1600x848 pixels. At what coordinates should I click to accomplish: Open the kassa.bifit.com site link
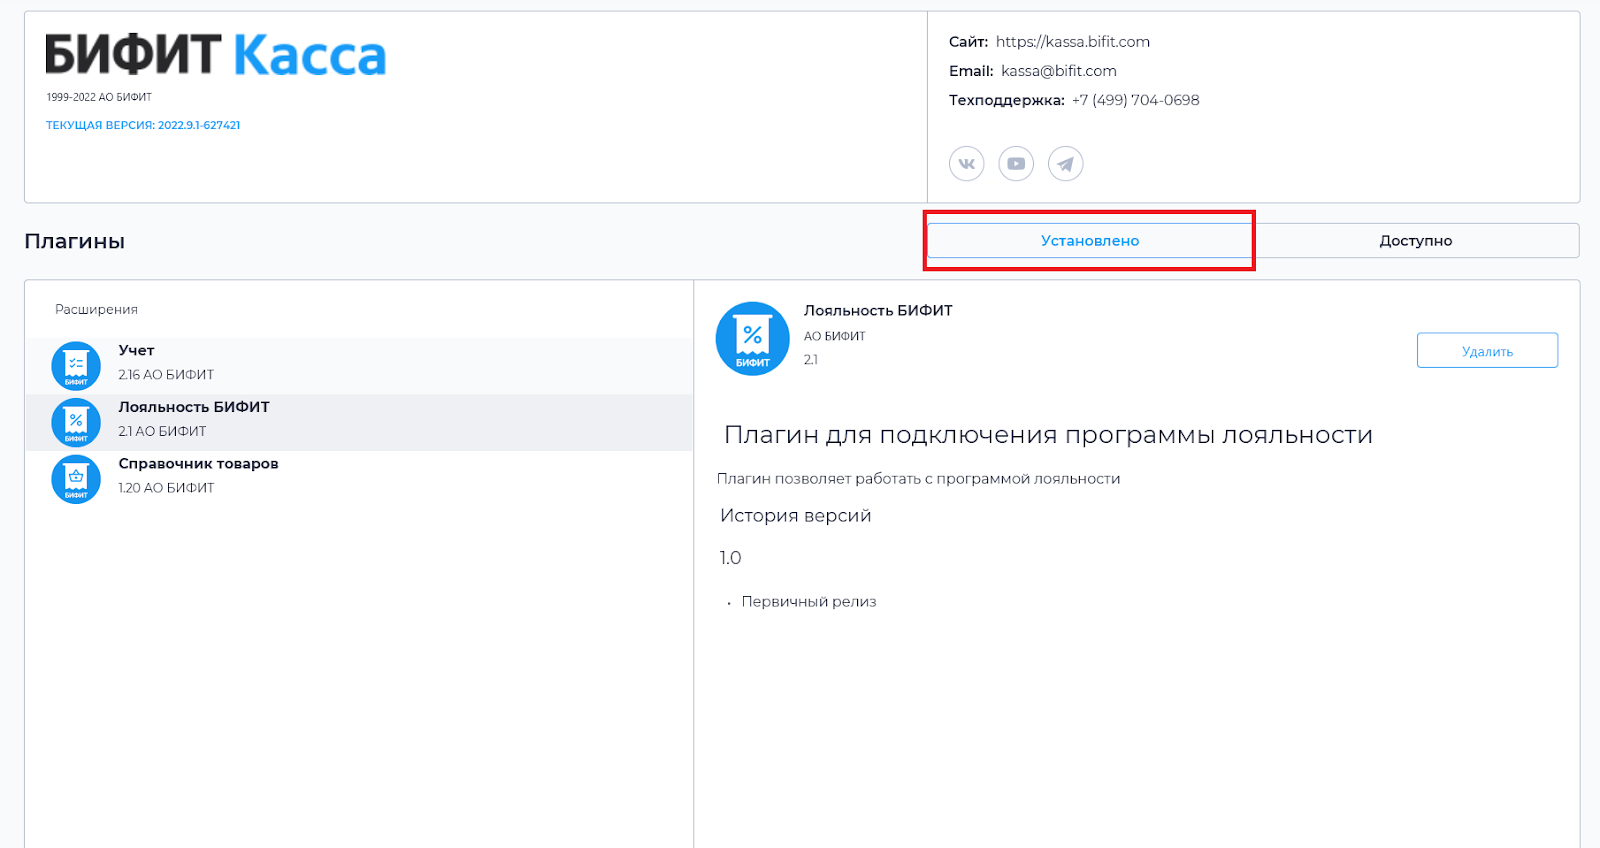coord(1073,42)
